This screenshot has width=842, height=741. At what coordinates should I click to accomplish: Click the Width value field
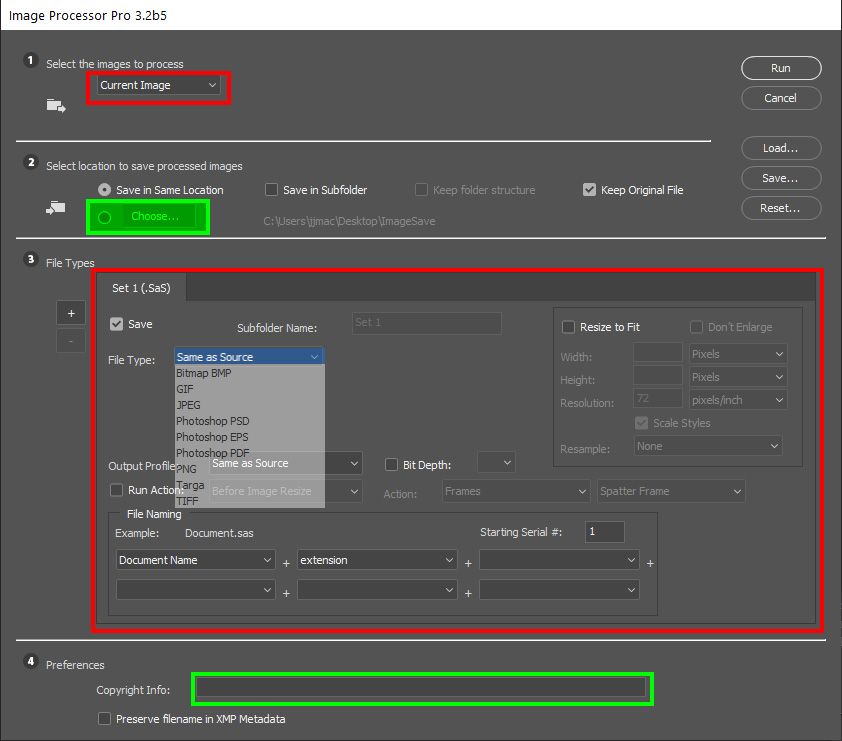point(658,354)
